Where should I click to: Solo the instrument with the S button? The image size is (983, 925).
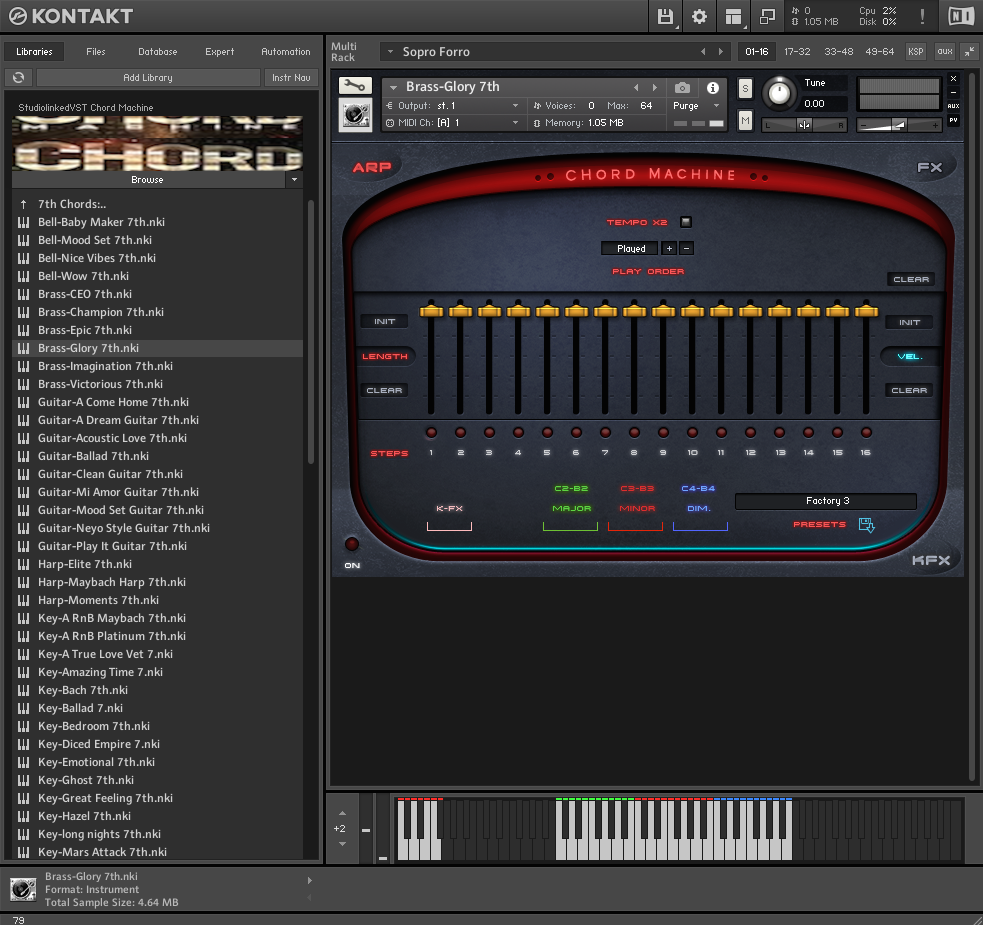coord(745,88)
